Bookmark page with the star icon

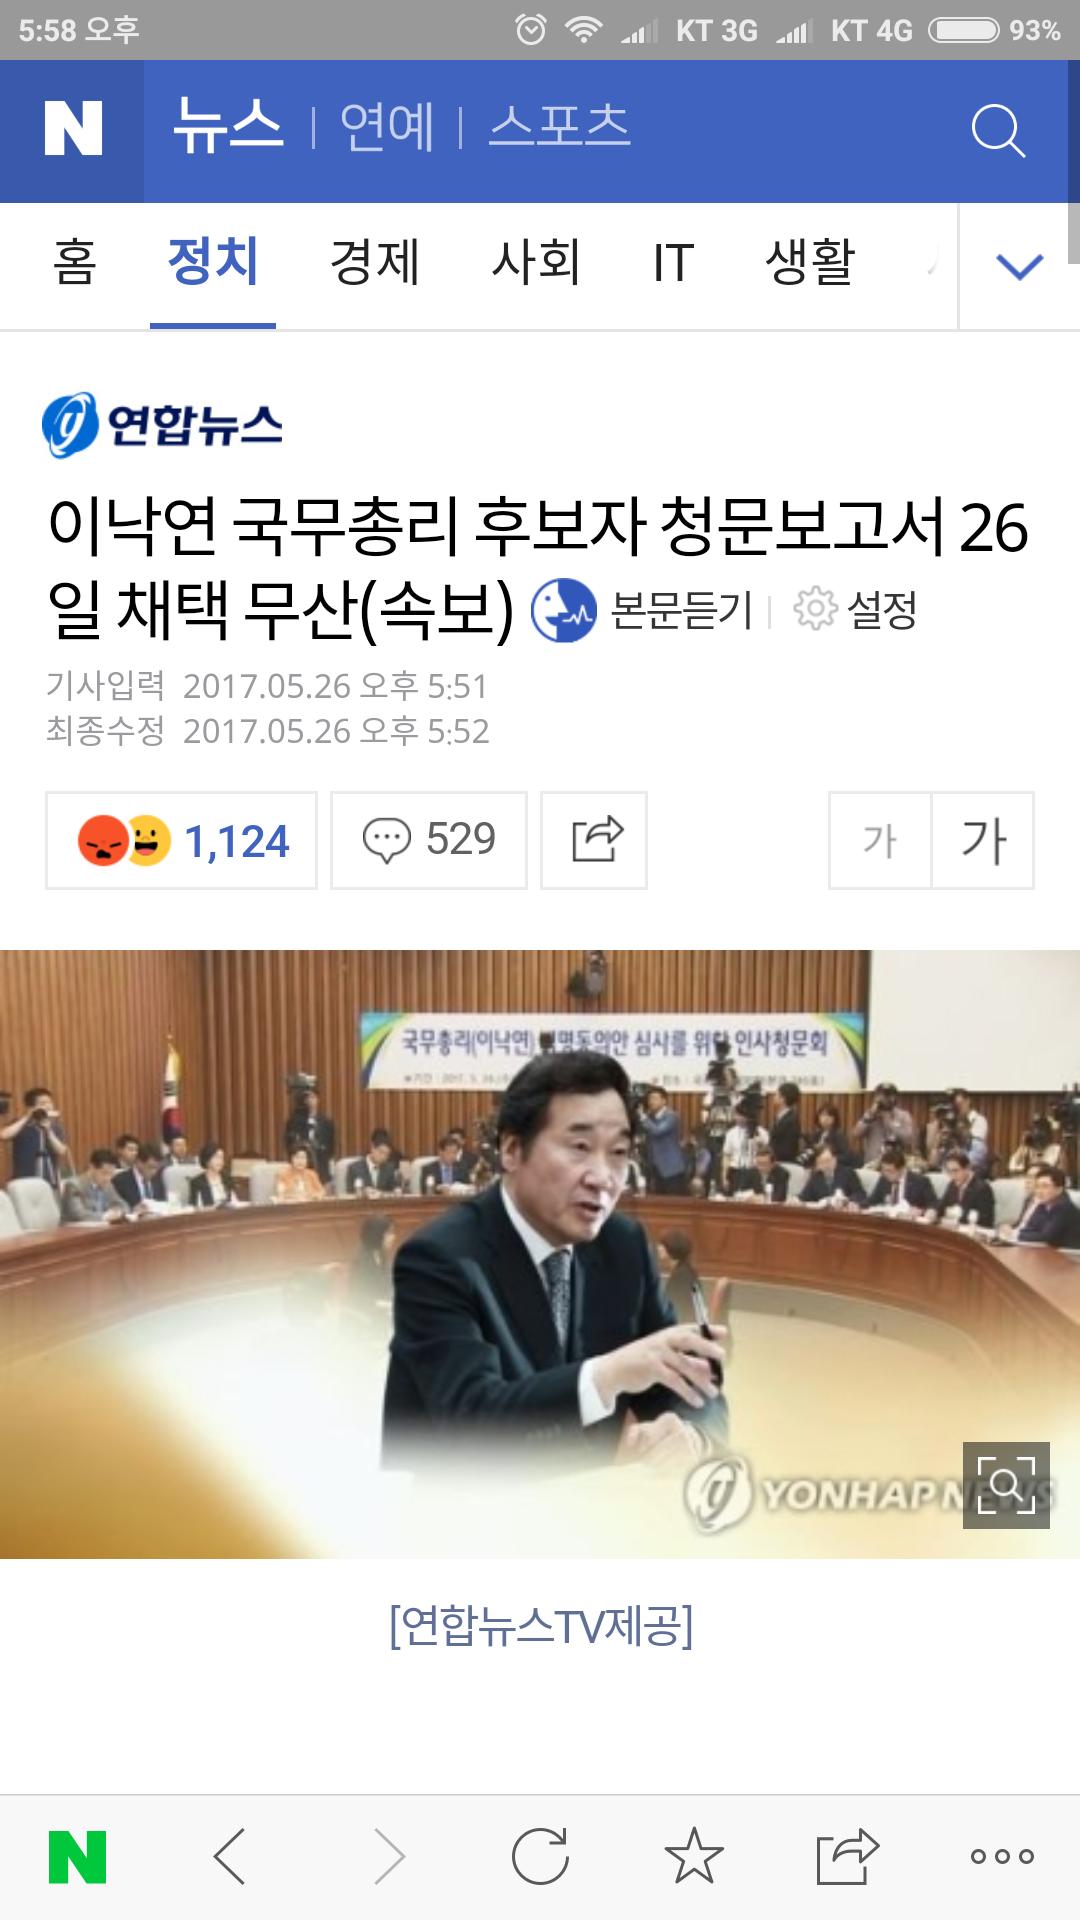[x=694, y=1856]
